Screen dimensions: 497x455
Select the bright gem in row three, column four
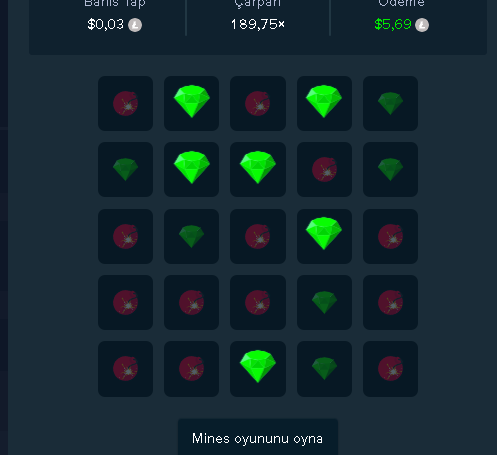(x=324, y=236)
